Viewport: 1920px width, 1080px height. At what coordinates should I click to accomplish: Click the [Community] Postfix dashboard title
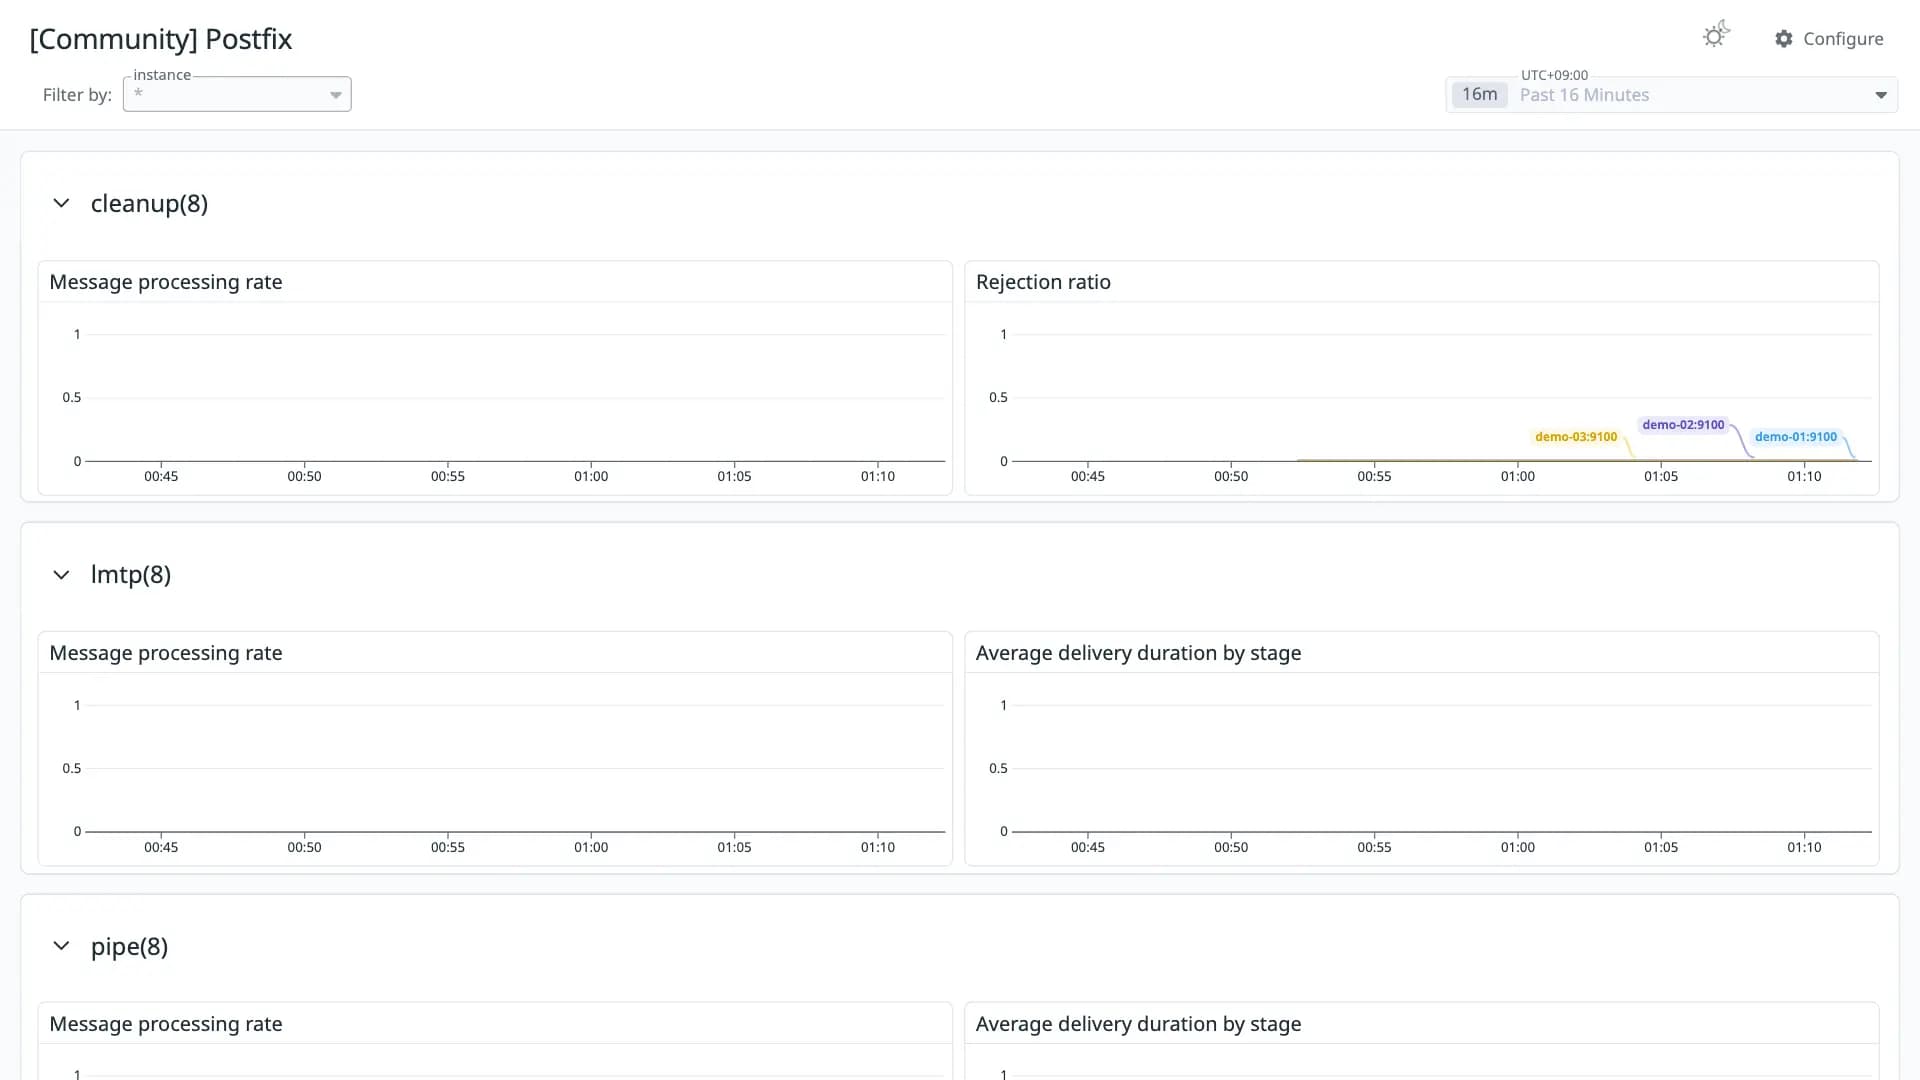point(161,39)
